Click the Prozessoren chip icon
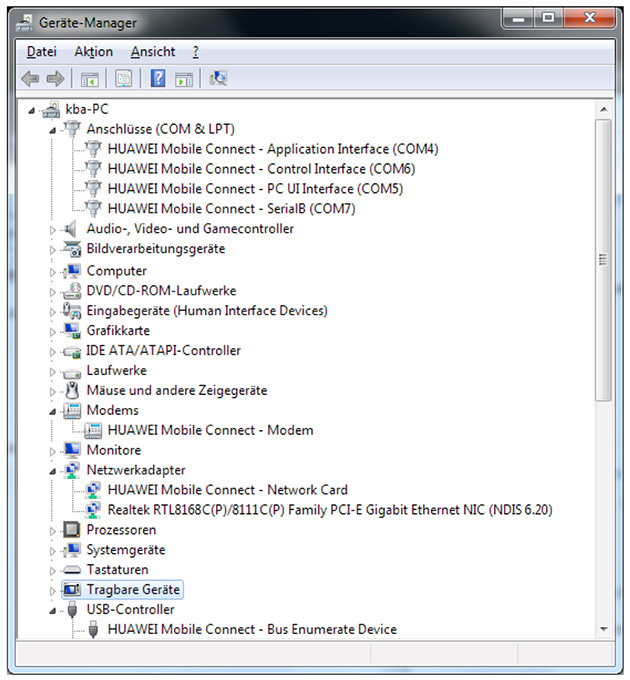The height and width of the screenshot is (680, 630). 72,530
